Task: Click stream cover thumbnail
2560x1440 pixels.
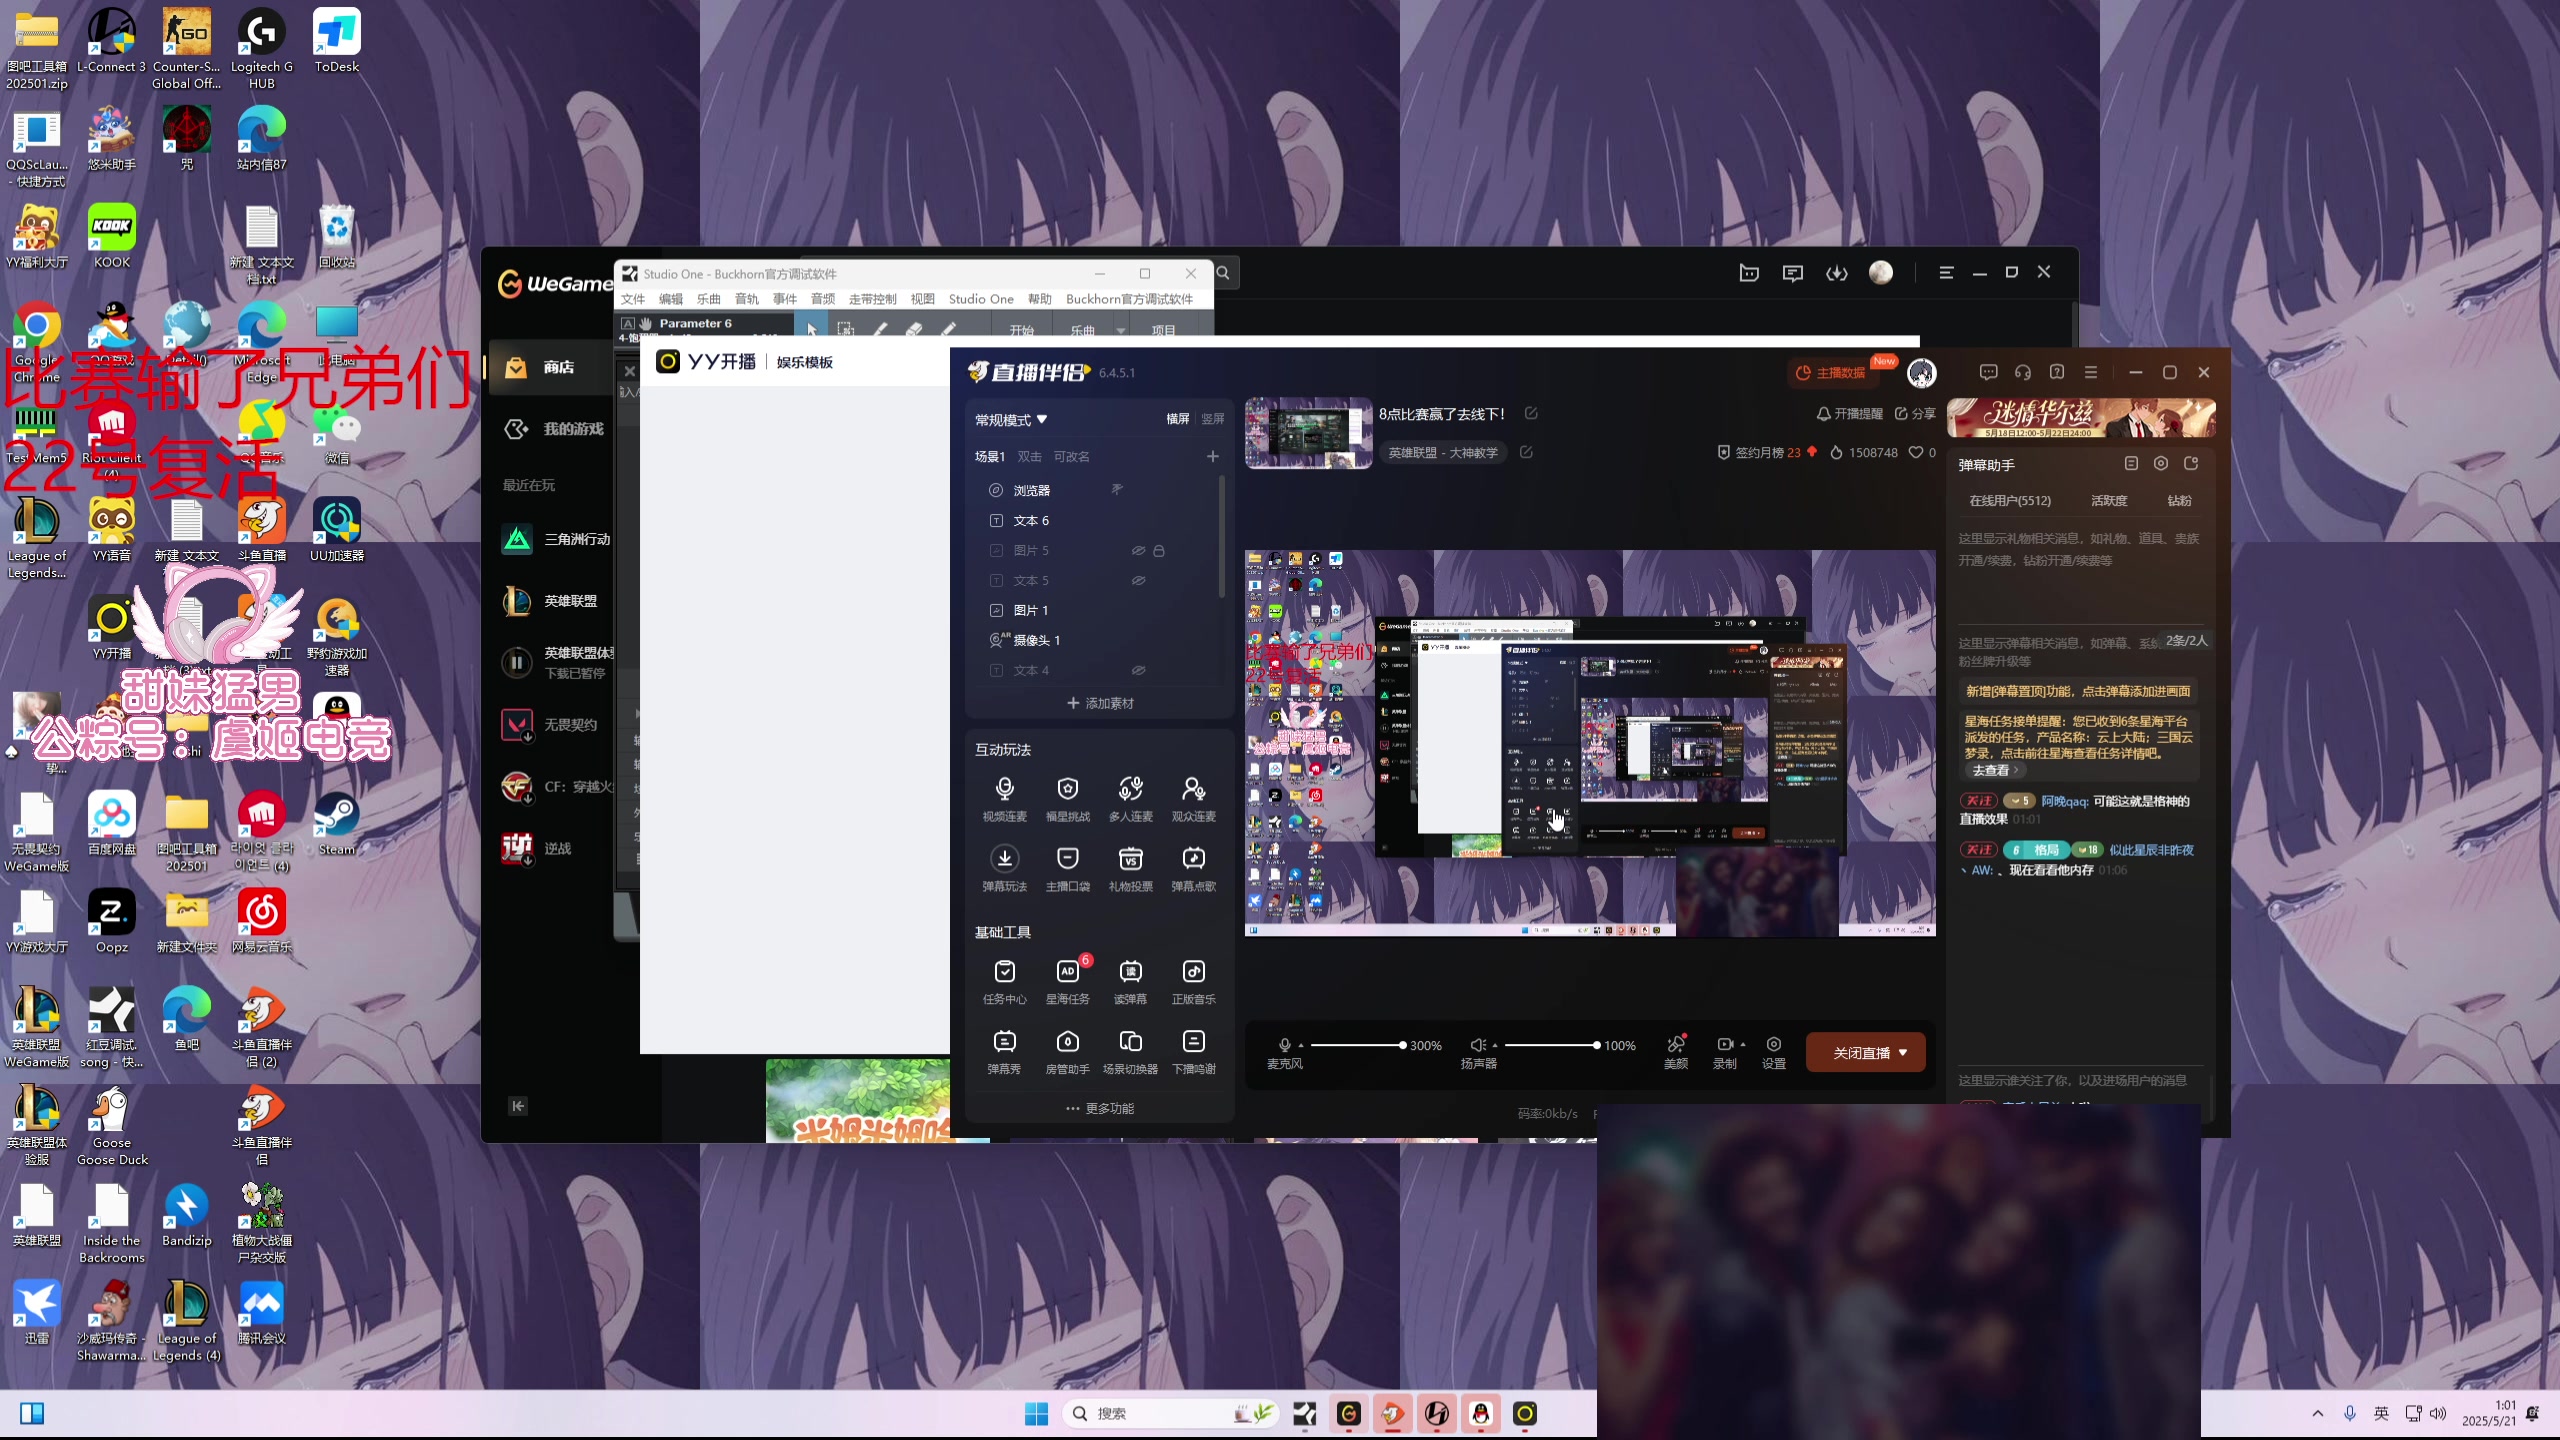Action: (1308, 433)
